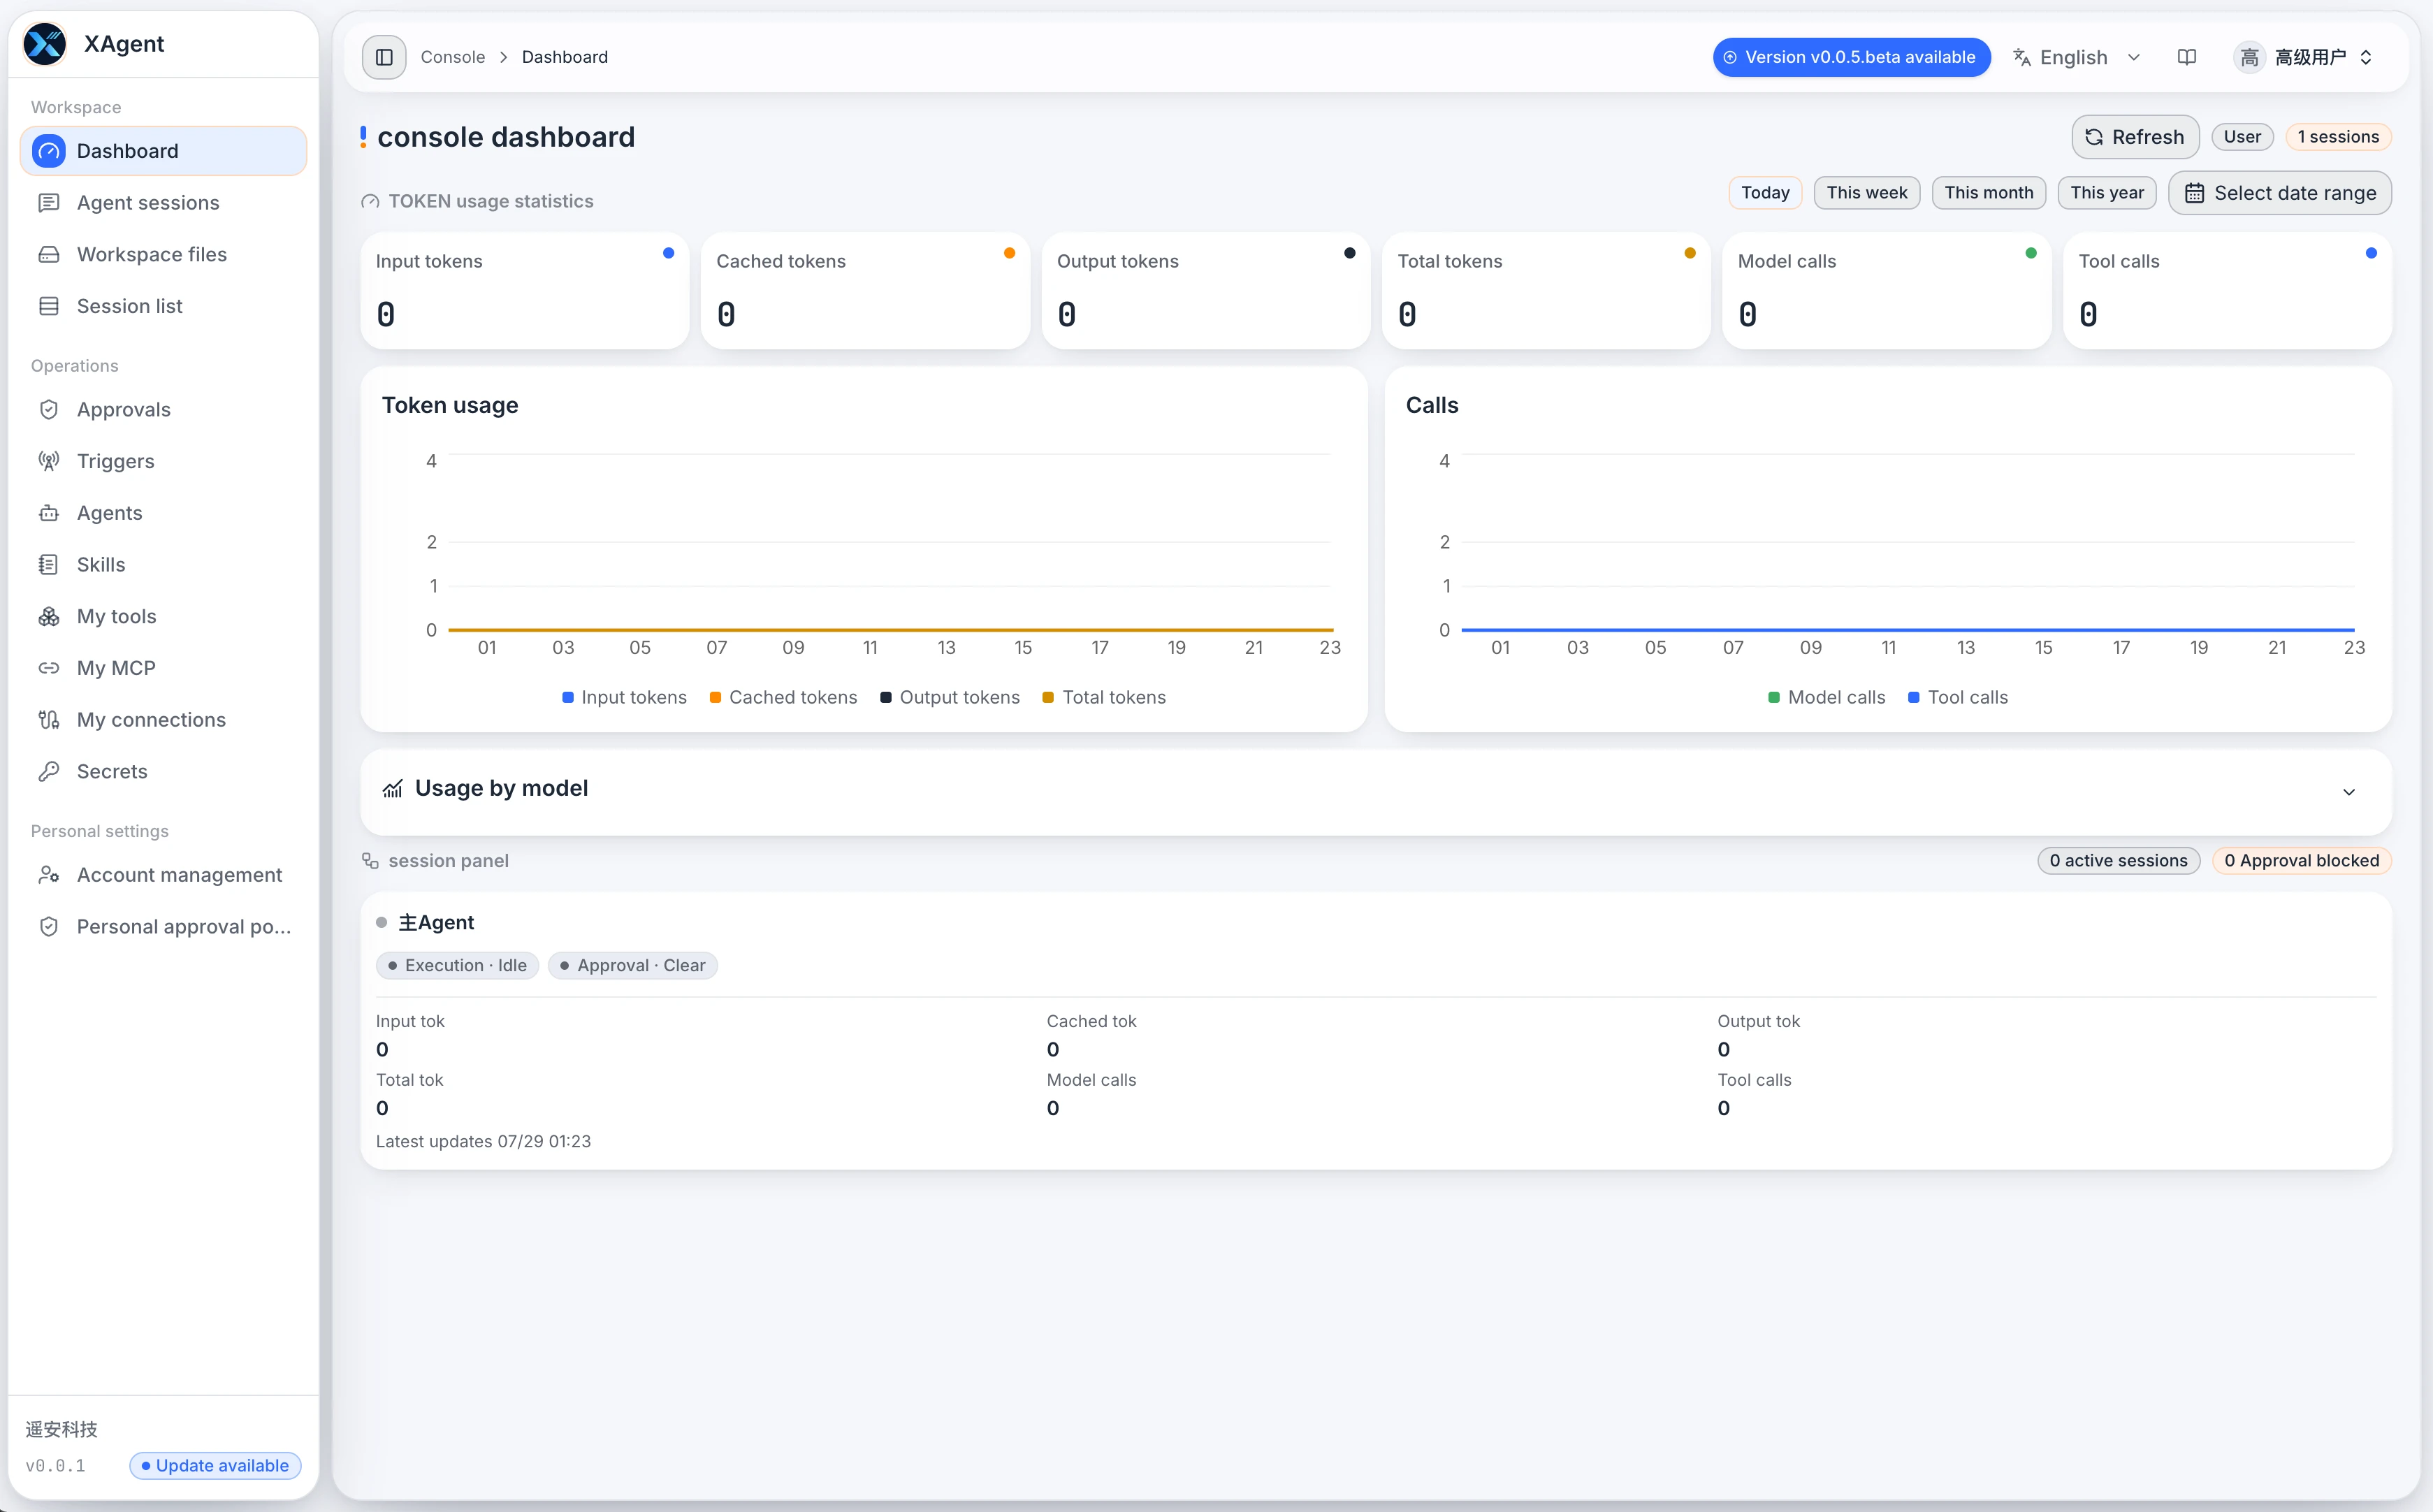
Task: Toggle Total tokens legend in chart
Action: click(x=1103, y=698)
